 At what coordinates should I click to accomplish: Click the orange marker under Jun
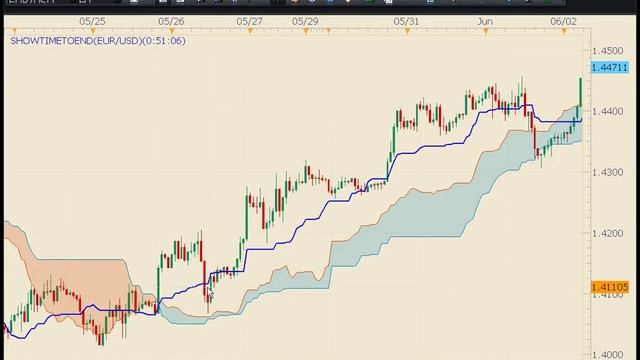[486, 31]
